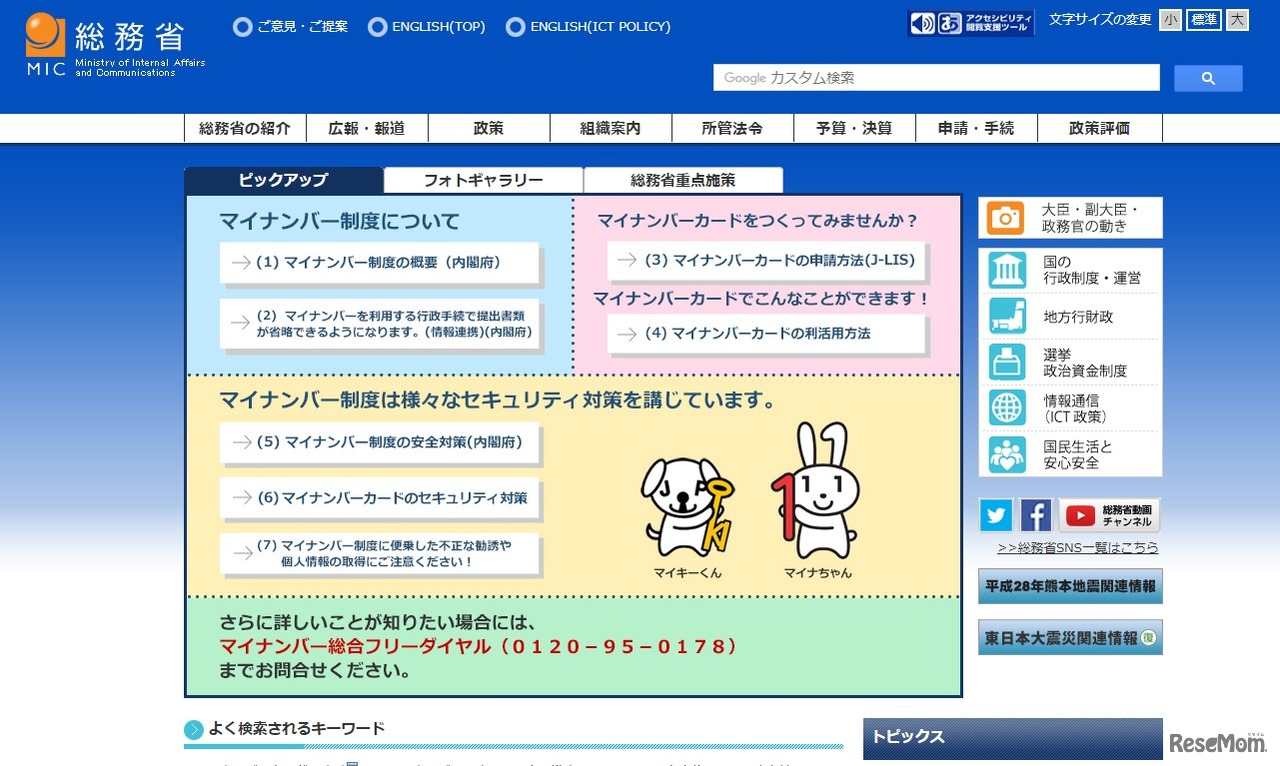Open 地方行財政 via its sidebar icon

[x=1005, y=315]
